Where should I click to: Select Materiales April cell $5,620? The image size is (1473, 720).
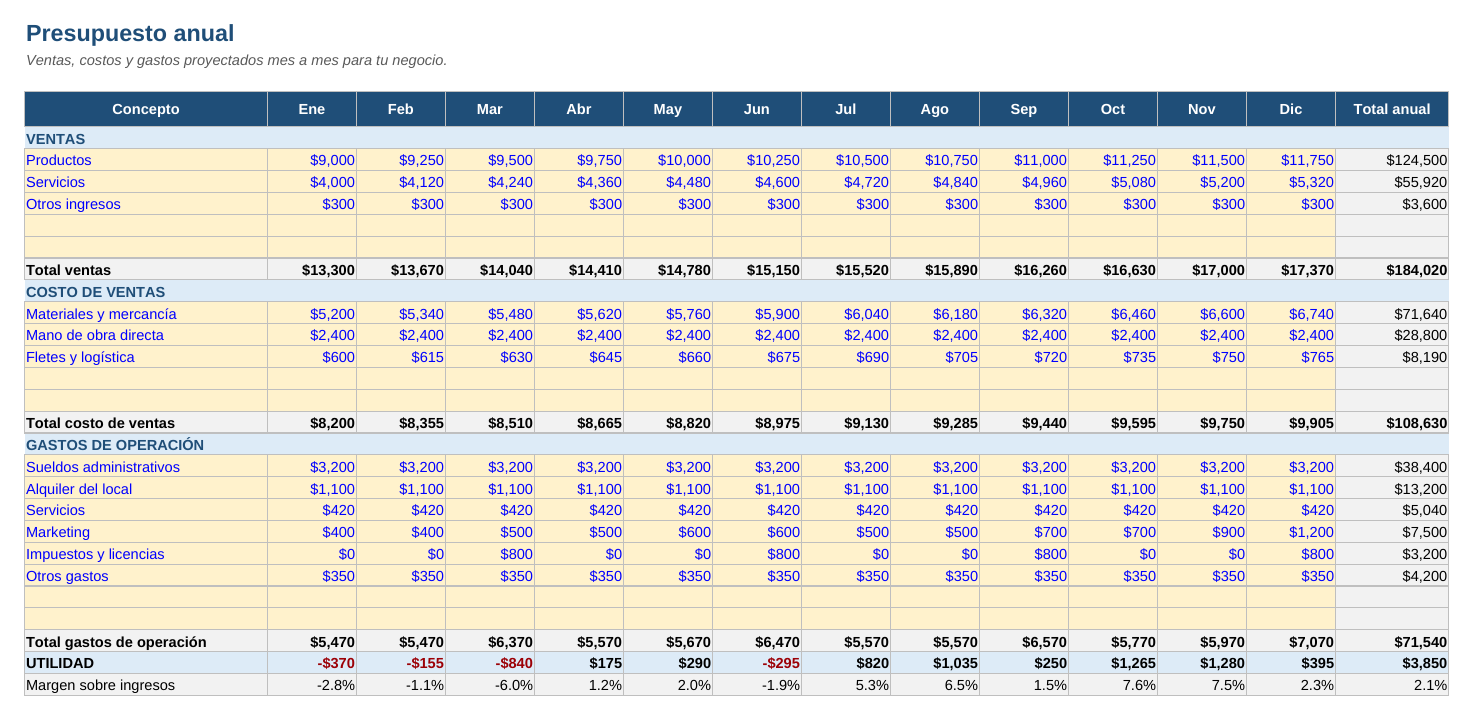579,313
